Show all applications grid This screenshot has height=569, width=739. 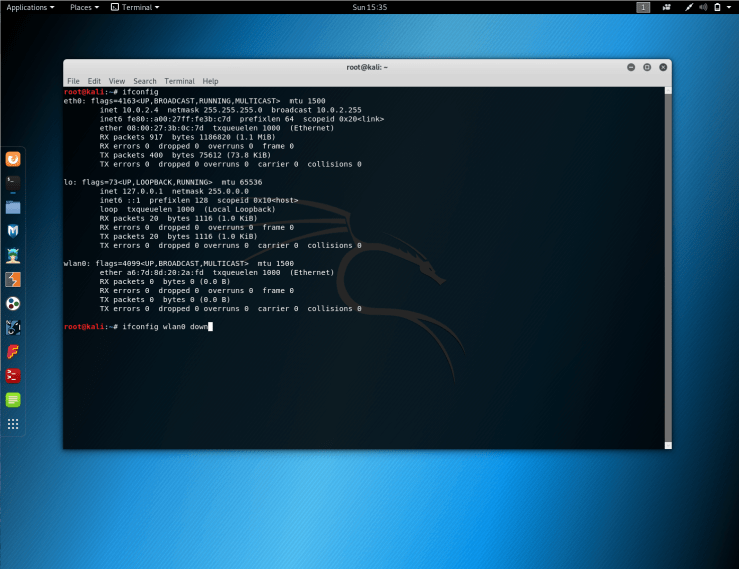(13, 424)
